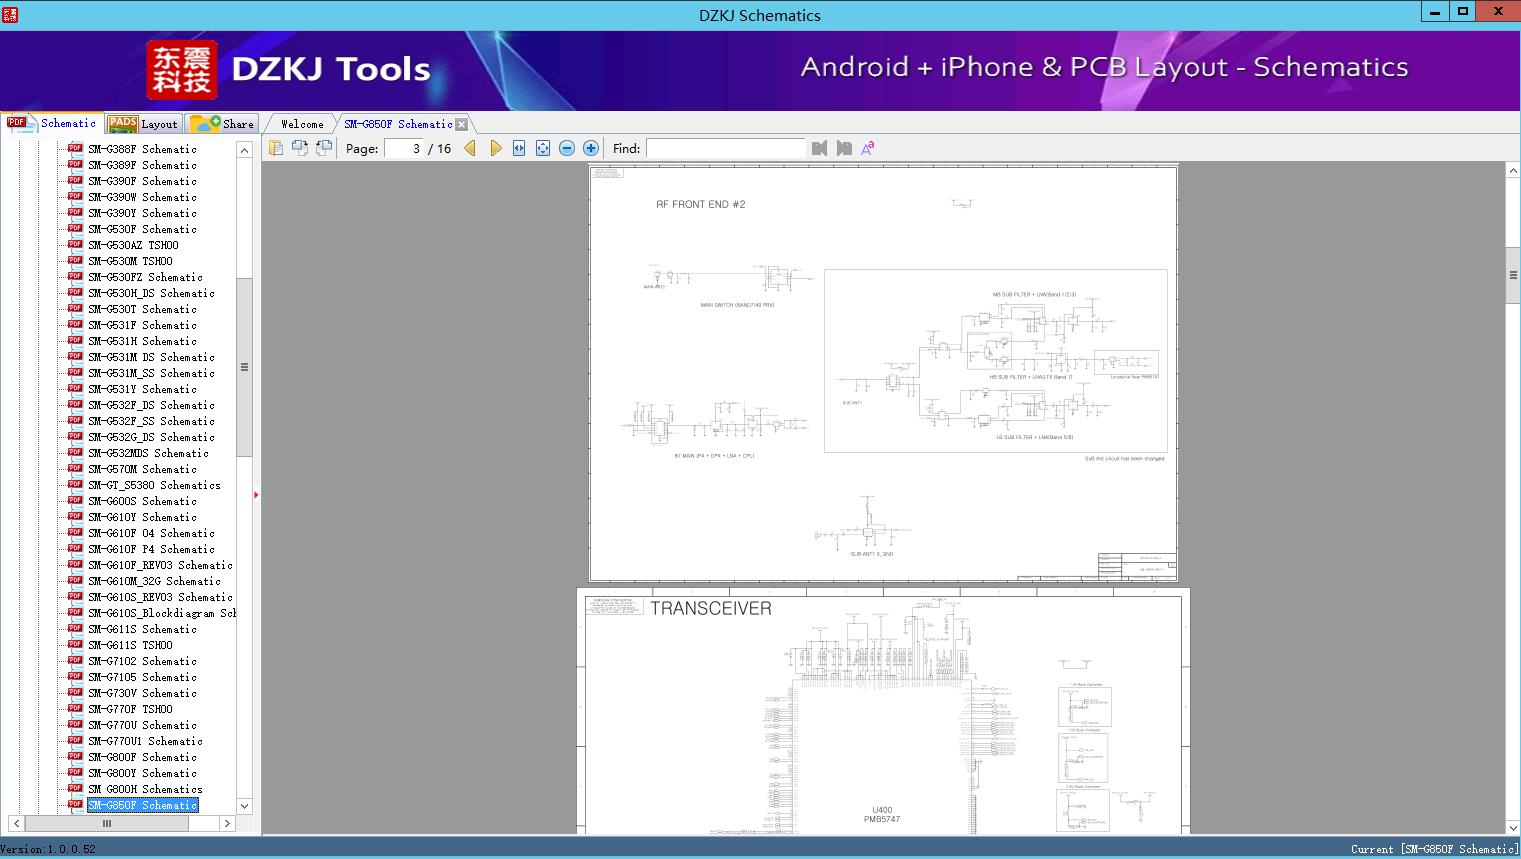Click the PDF icon beside SM-G7105 Schematic

click(x=75, y=676)
